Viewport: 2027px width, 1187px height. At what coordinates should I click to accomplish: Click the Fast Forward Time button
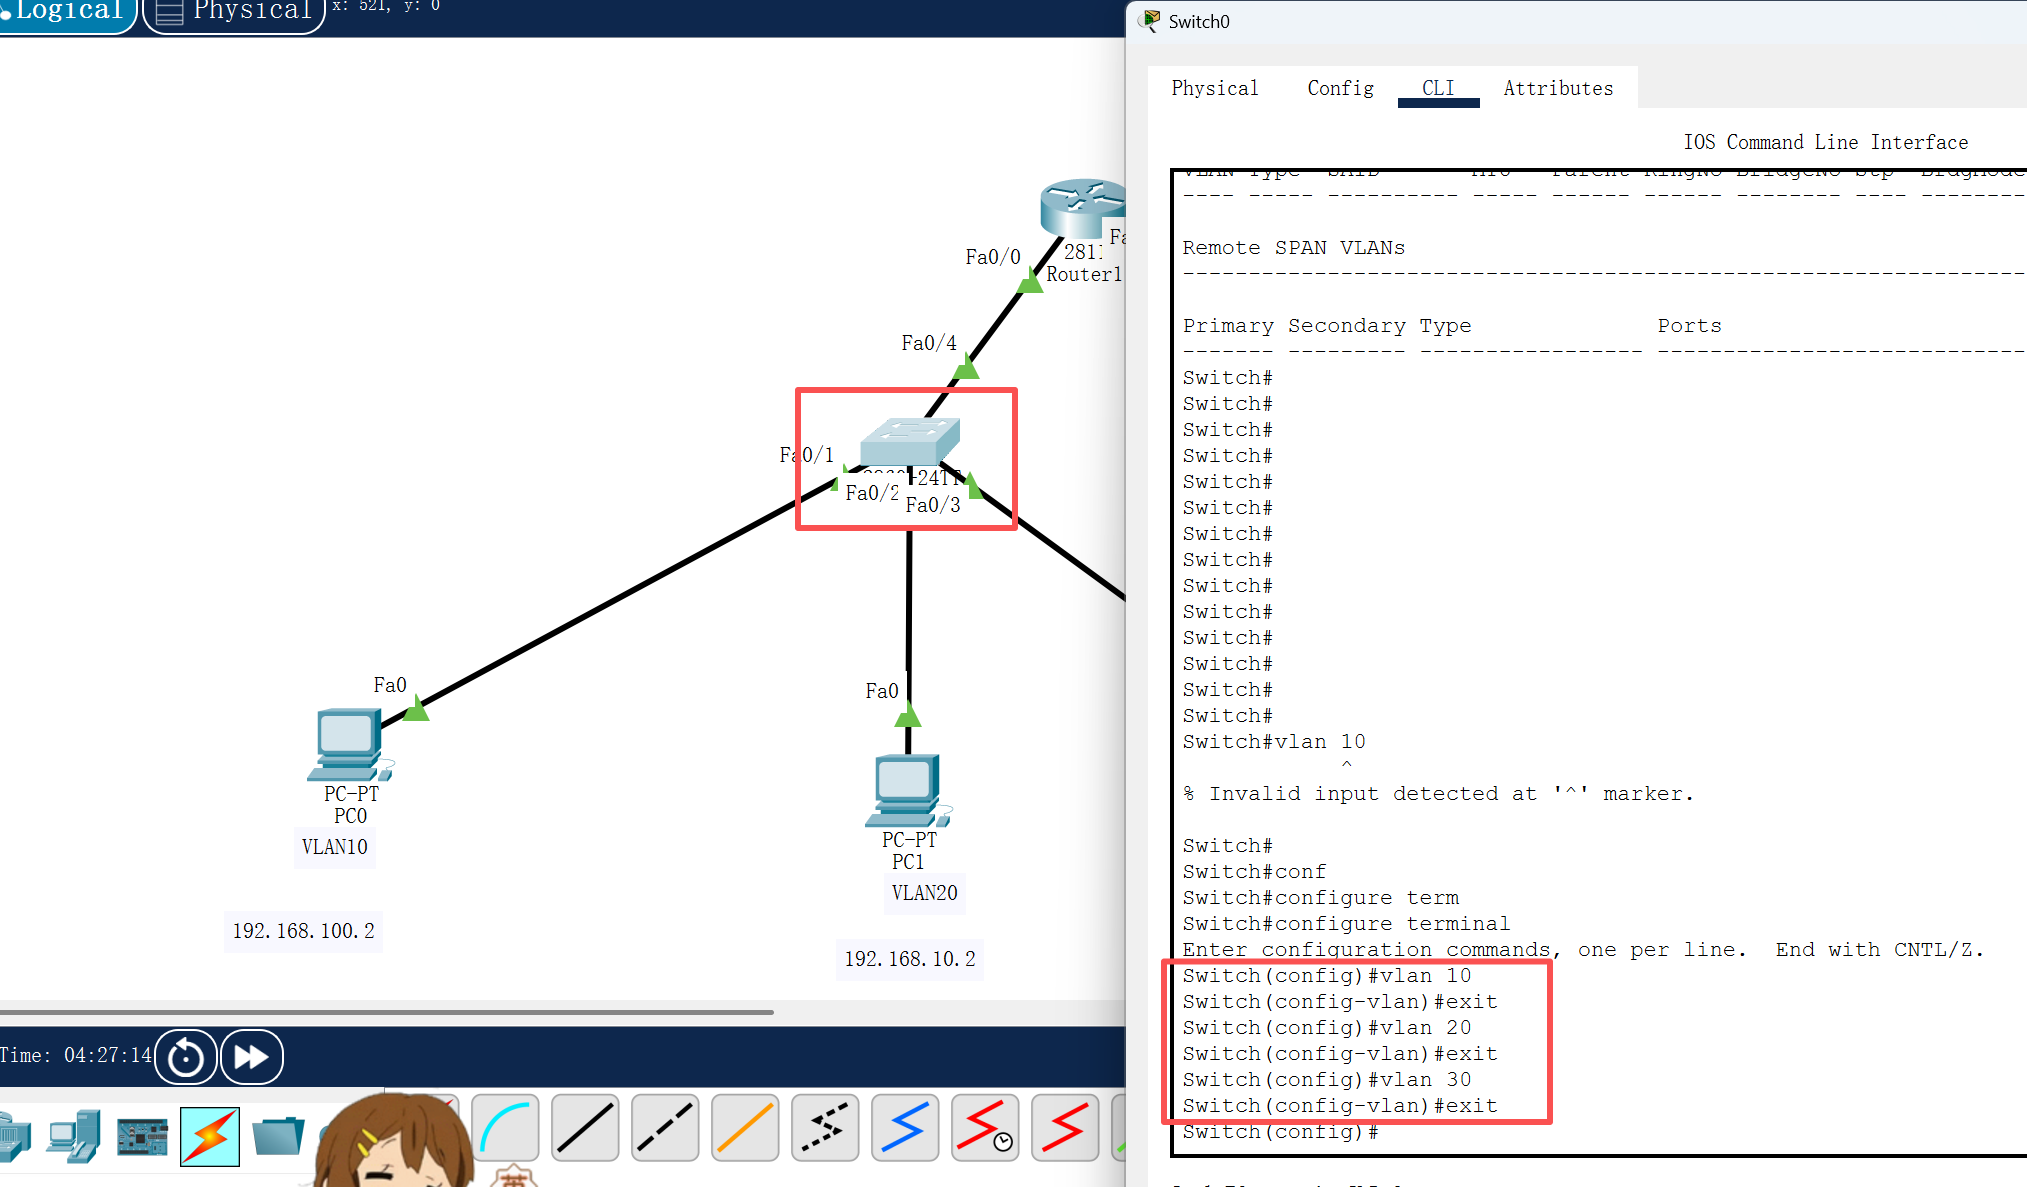252,1057
